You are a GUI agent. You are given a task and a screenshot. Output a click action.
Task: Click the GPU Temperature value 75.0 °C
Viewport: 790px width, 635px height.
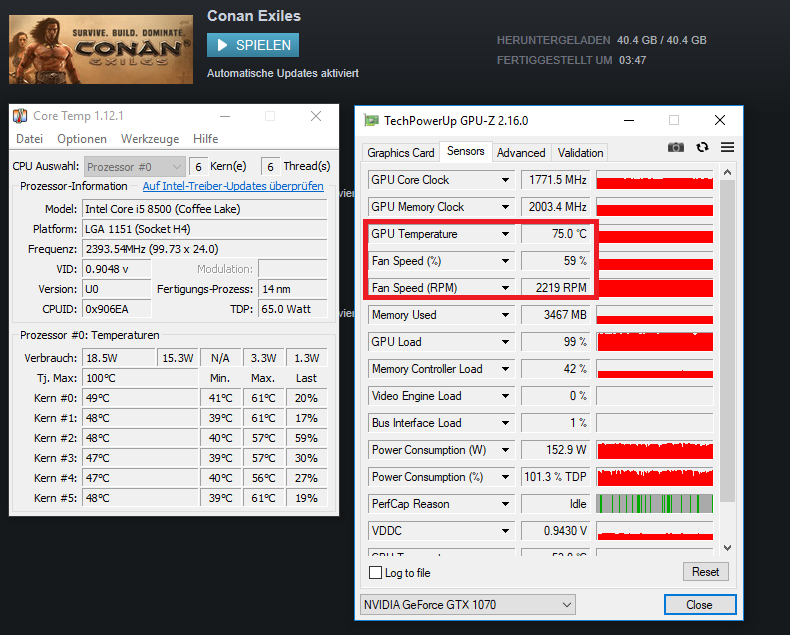[556, 234]
